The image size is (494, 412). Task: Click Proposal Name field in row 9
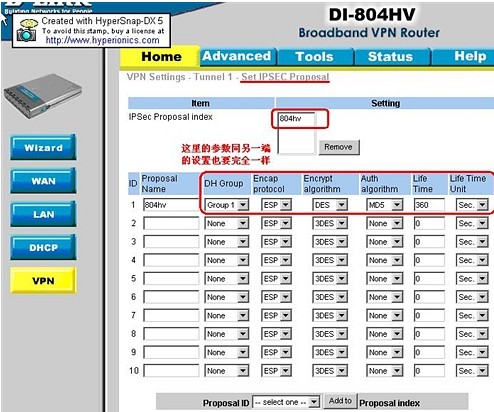click(x=171, y=352)
